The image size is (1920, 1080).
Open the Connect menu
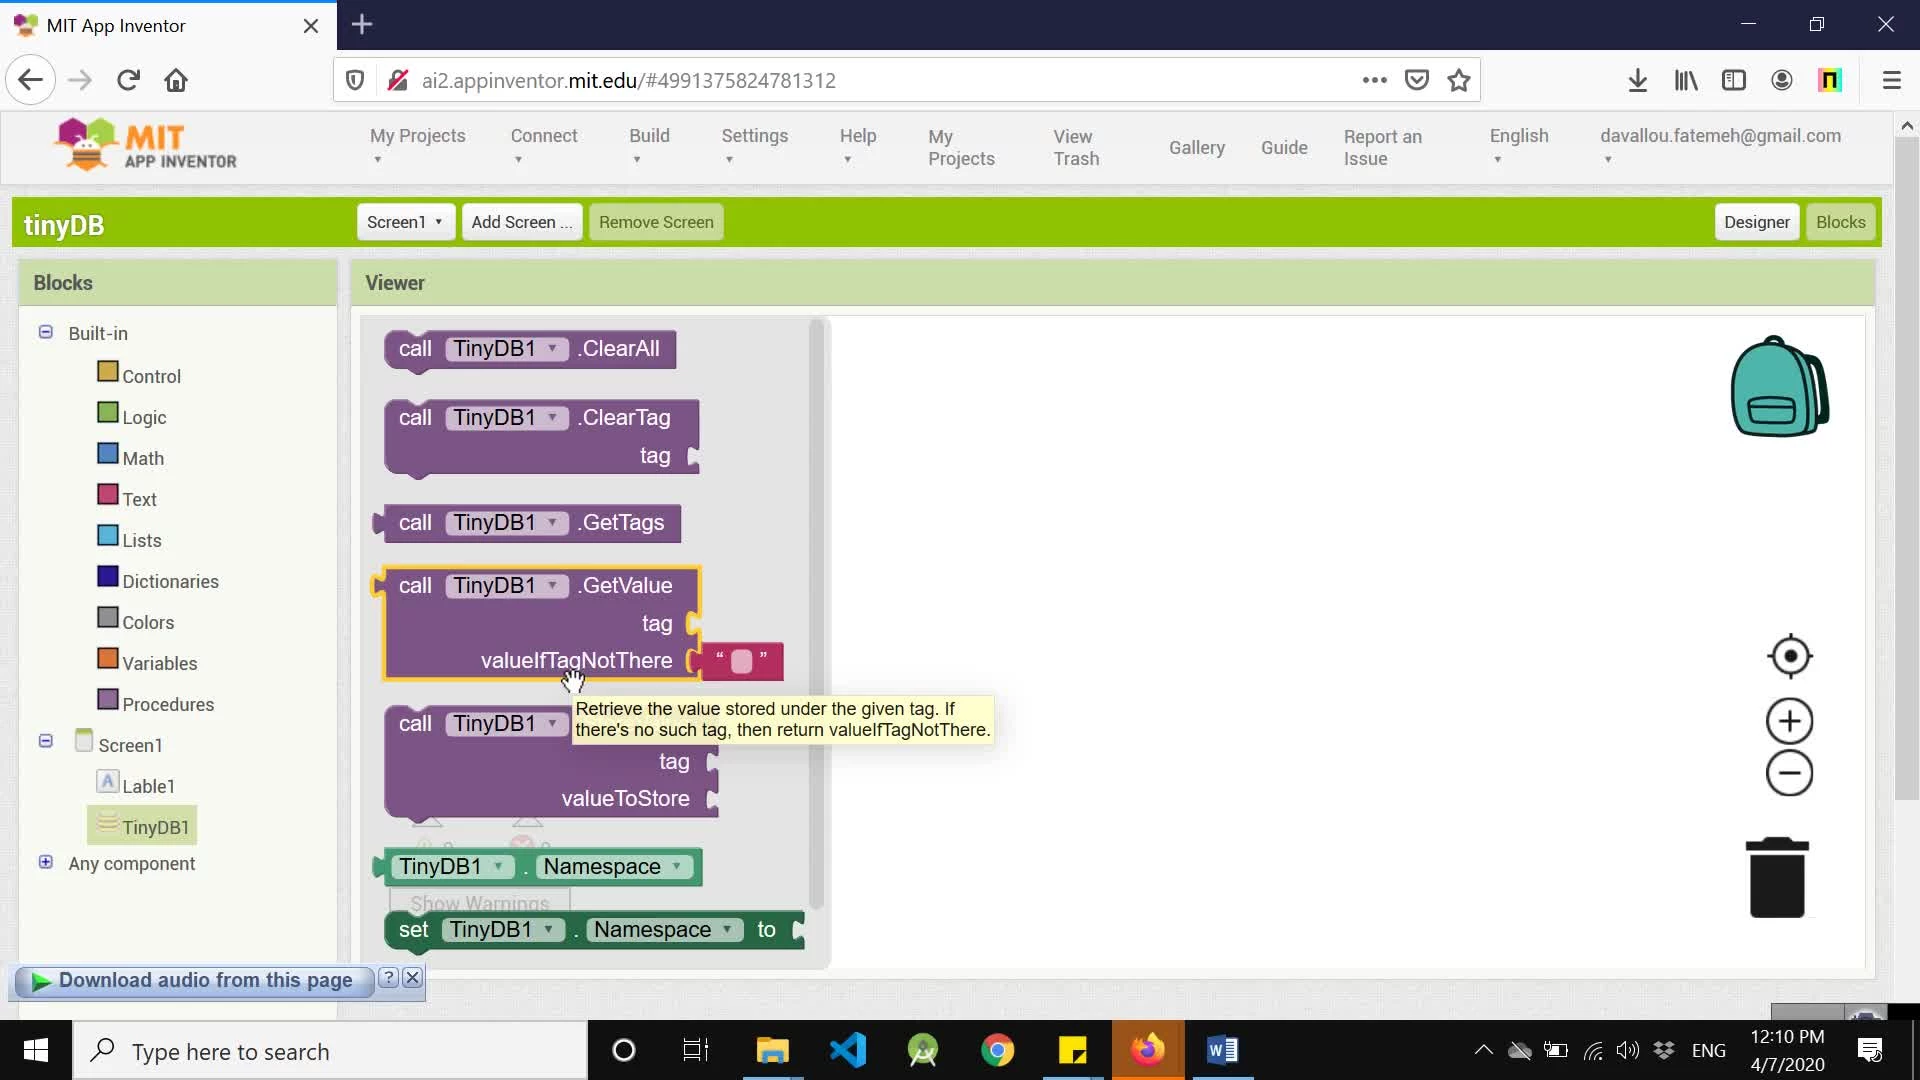[543, 146]
